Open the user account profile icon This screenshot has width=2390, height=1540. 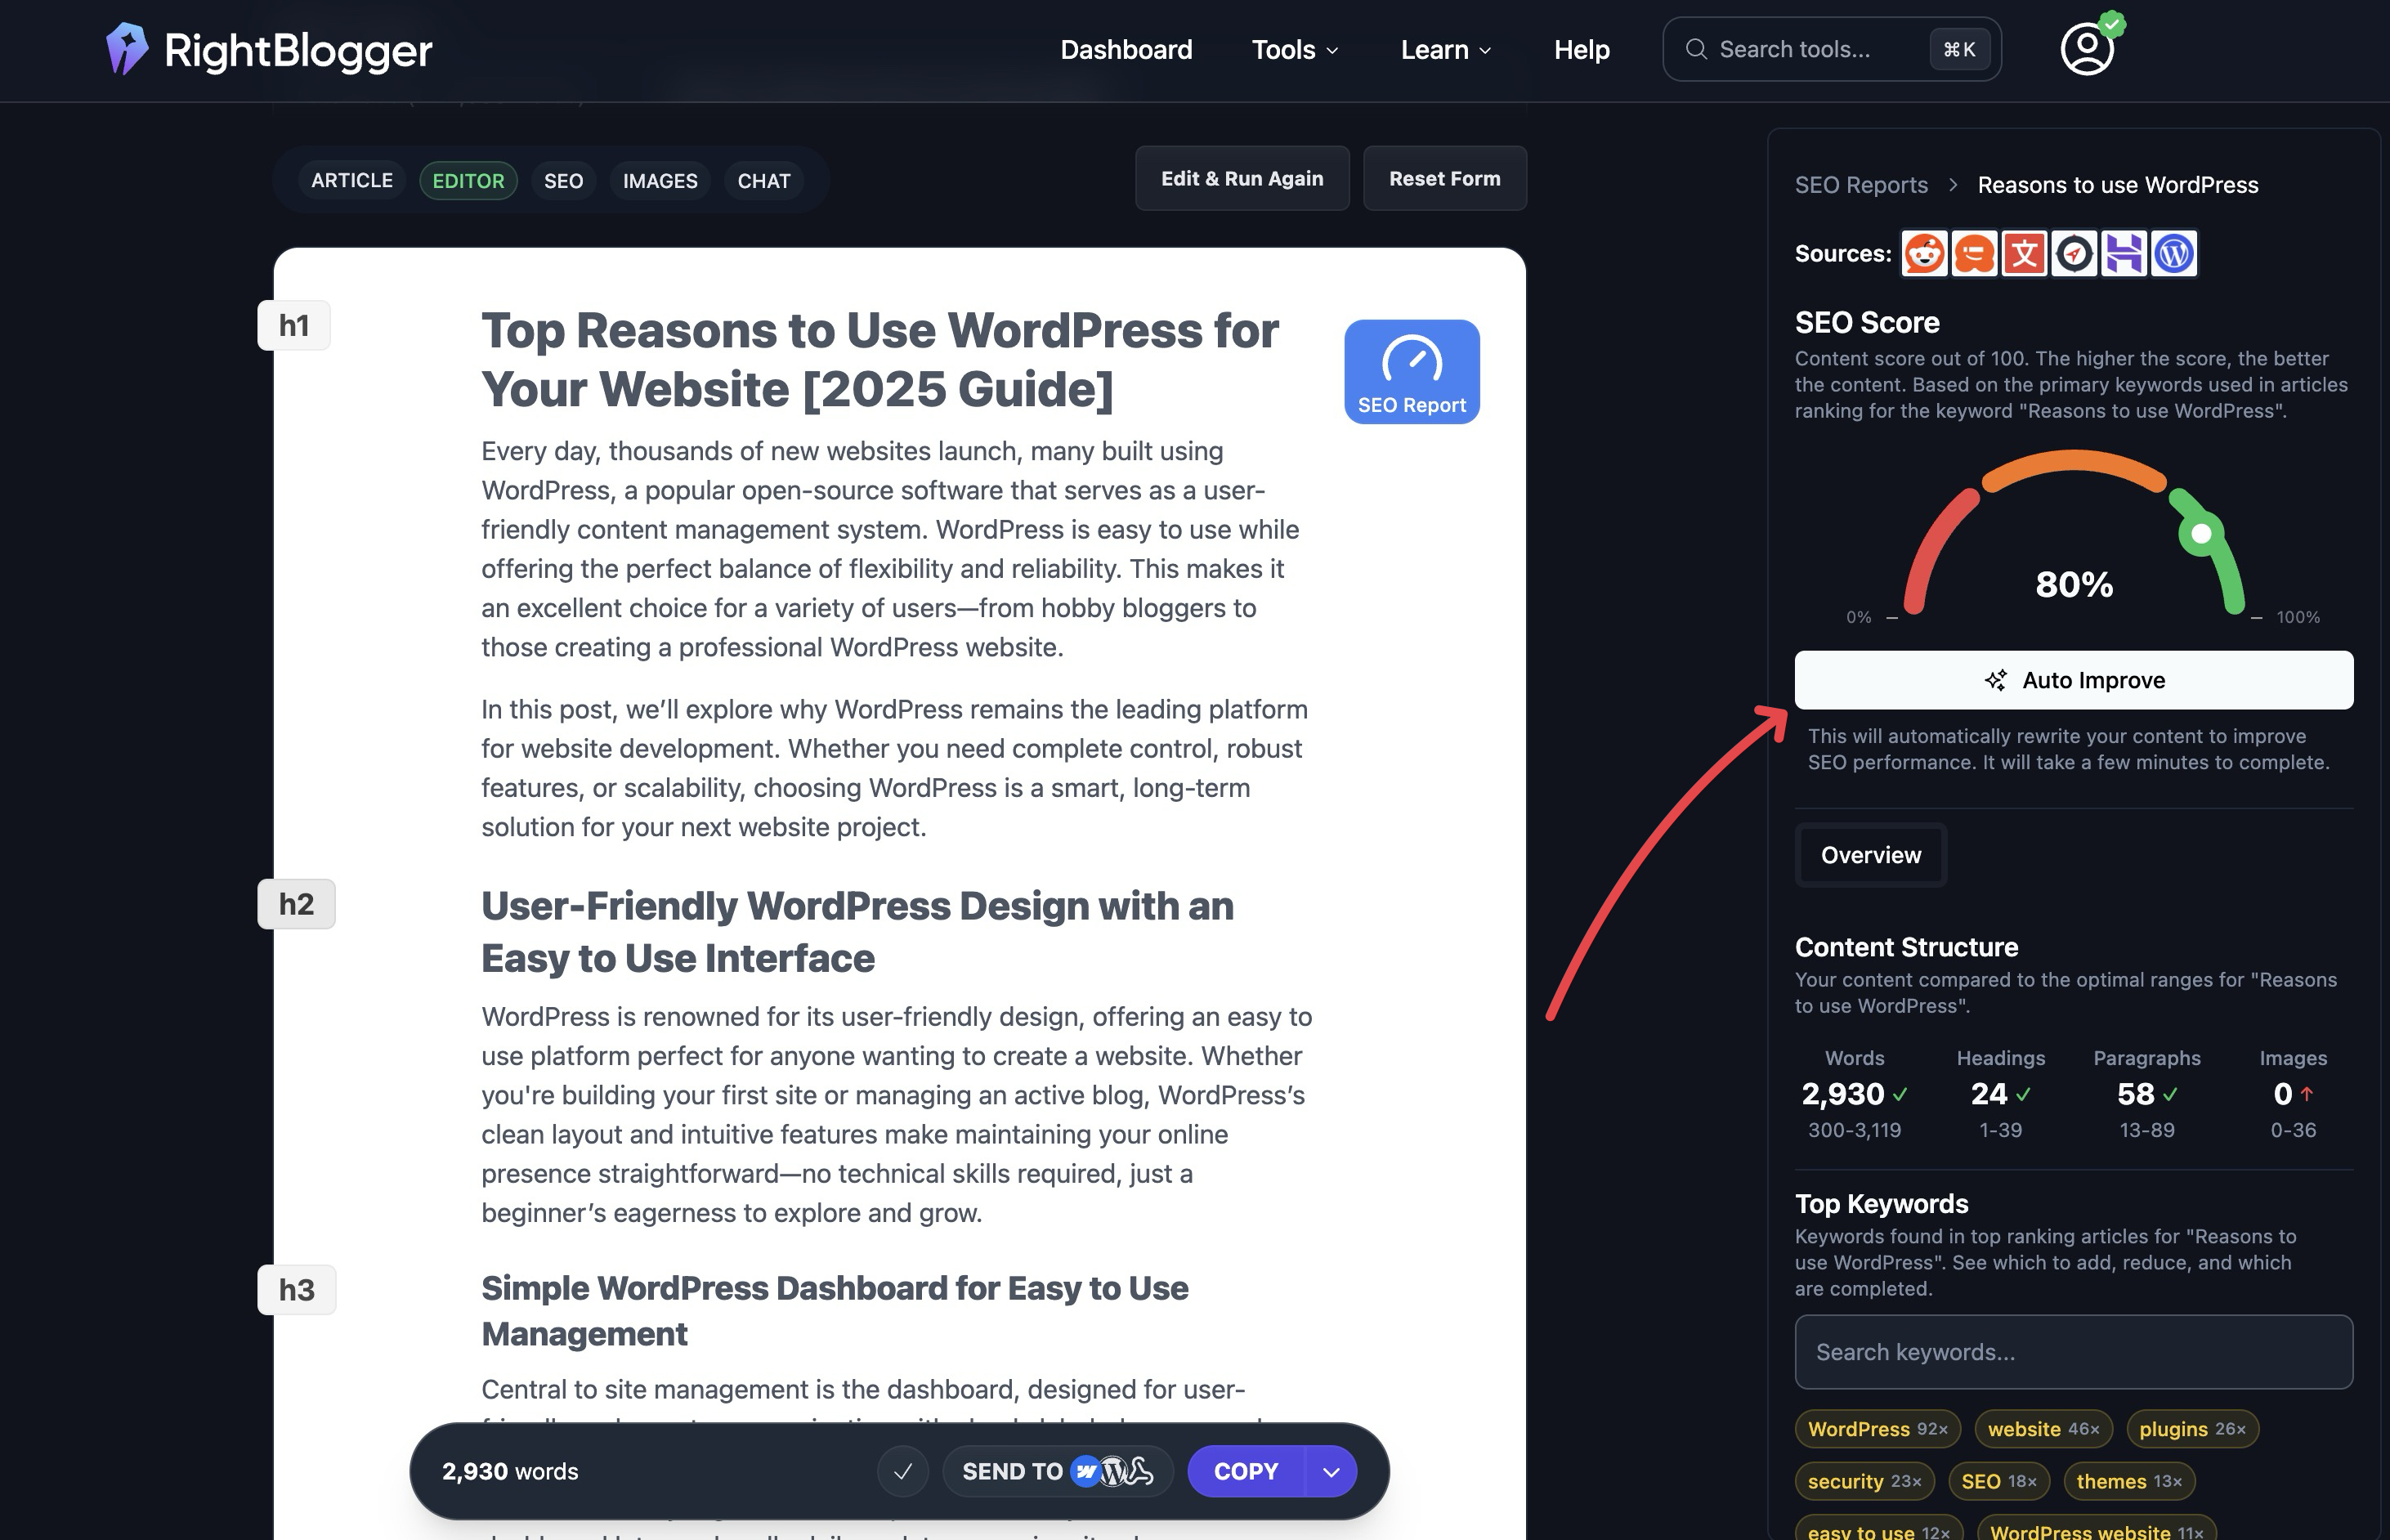point(2087,49)
